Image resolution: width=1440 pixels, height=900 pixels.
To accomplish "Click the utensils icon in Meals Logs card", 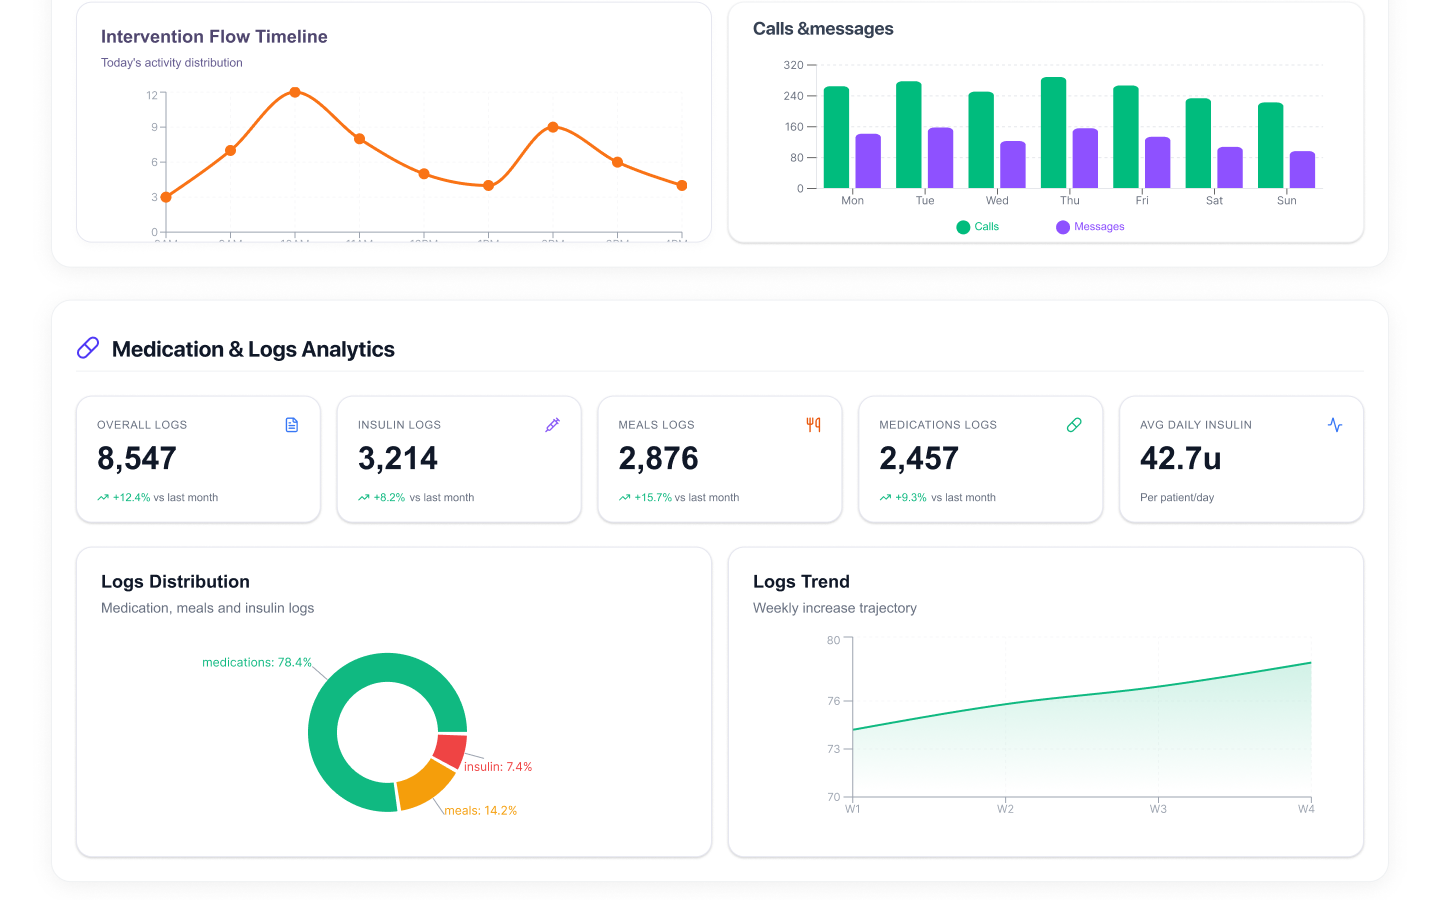I will tap(813, 425).
